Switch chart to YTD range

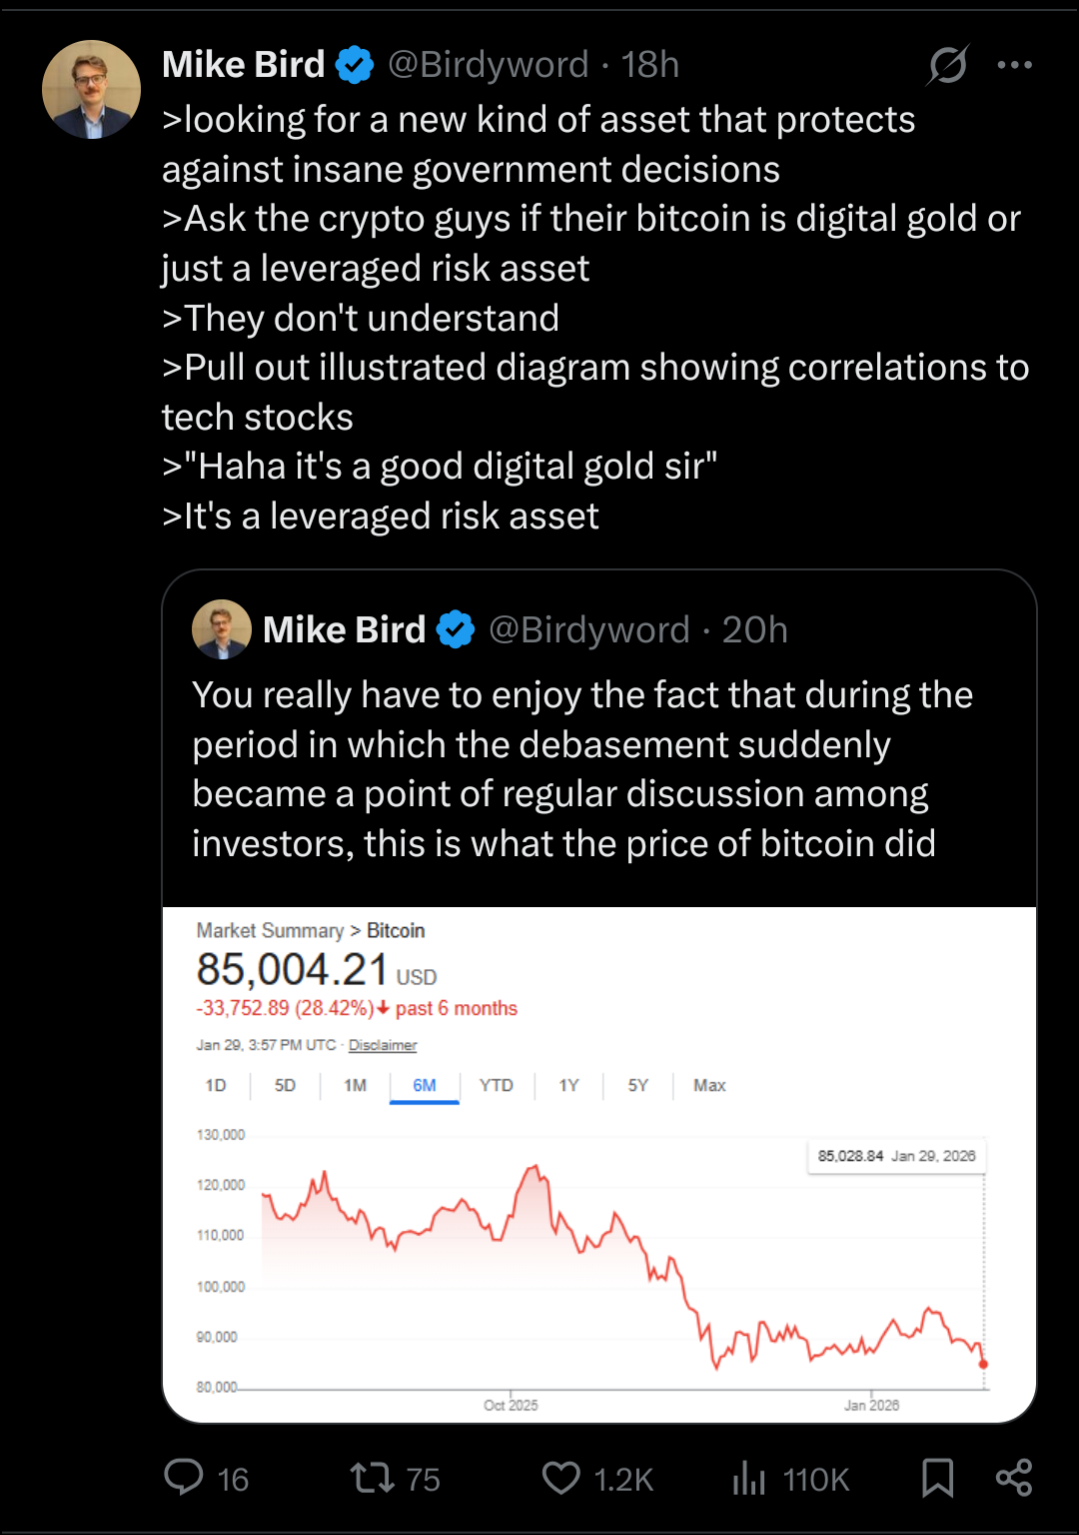(x=496, y=1085)
